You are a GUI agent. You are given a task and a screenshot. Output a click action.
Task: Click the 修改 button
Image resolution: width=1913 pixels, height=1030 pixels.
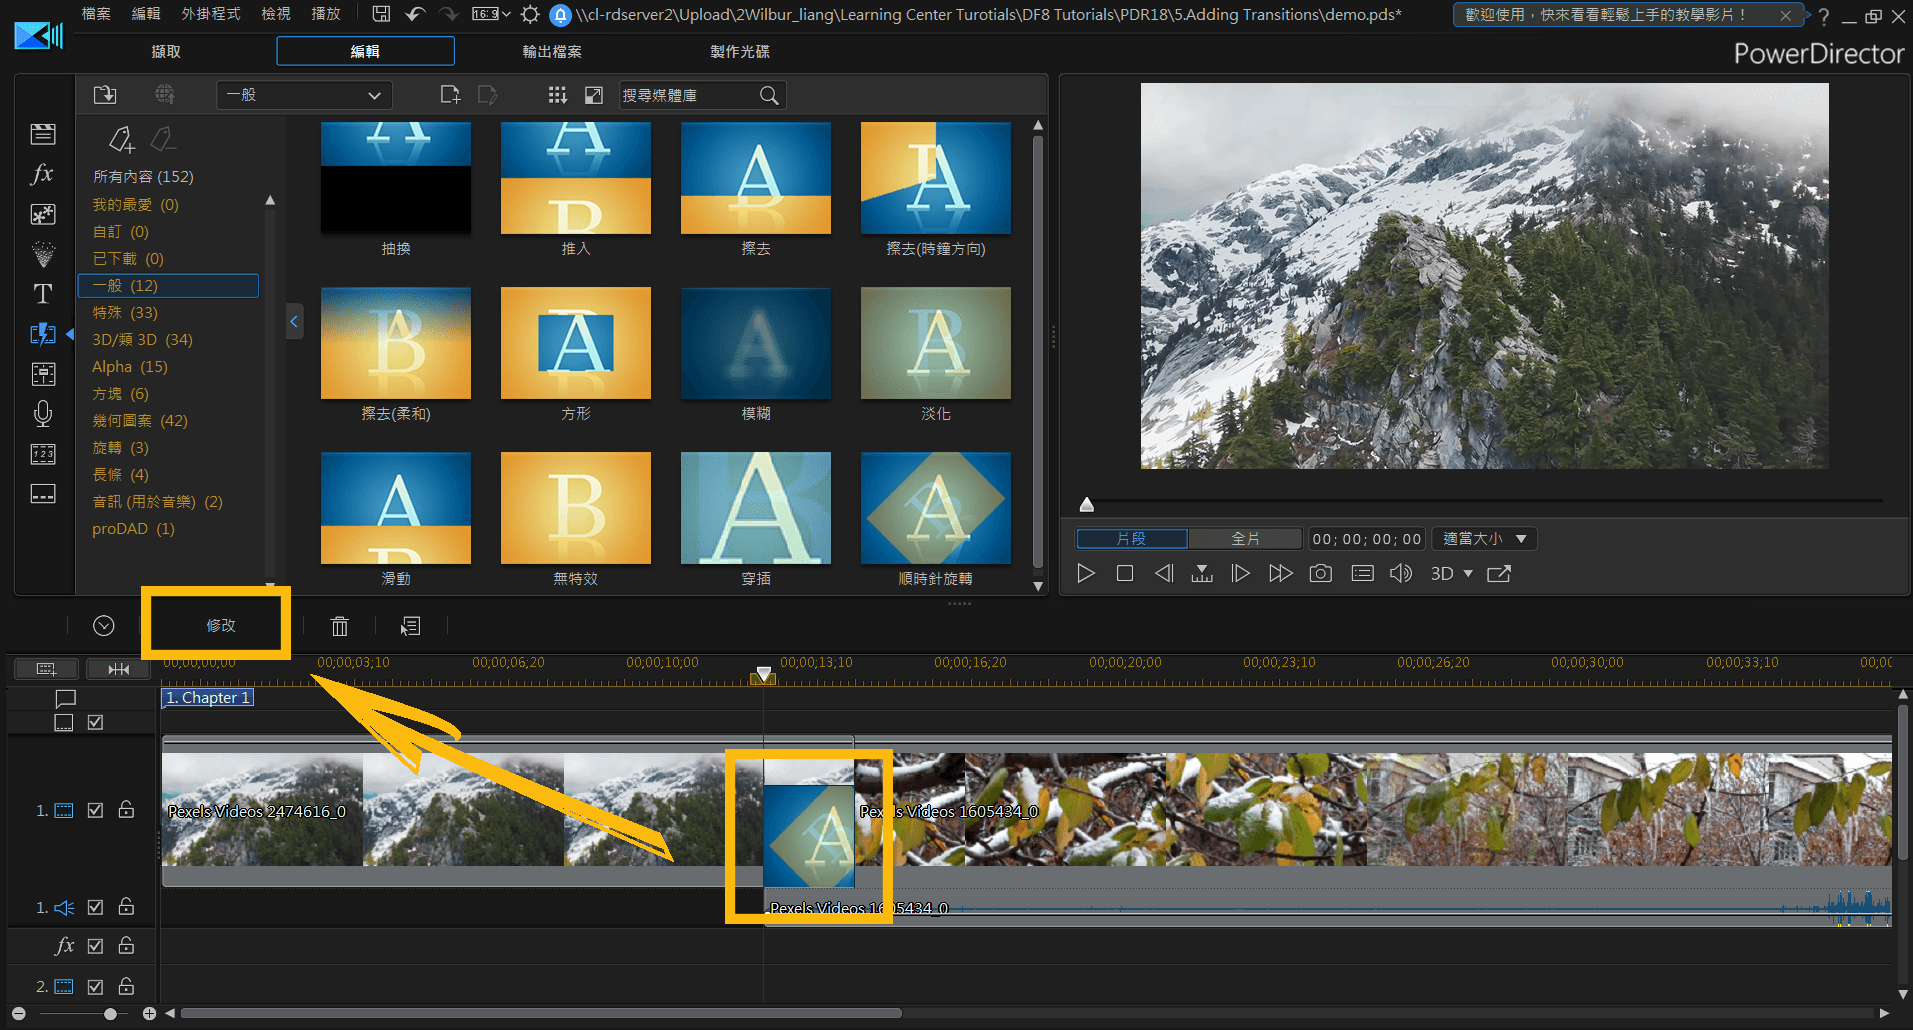click(221, 625)
